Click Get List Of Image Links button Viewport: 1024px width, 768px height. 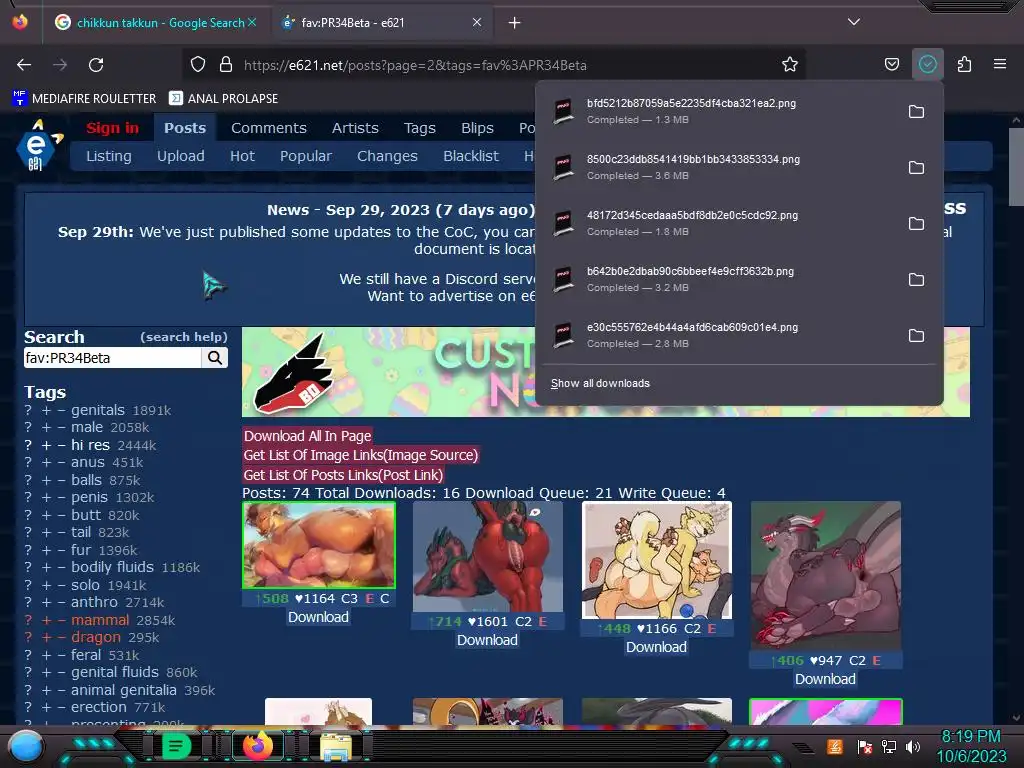[360, 455]
